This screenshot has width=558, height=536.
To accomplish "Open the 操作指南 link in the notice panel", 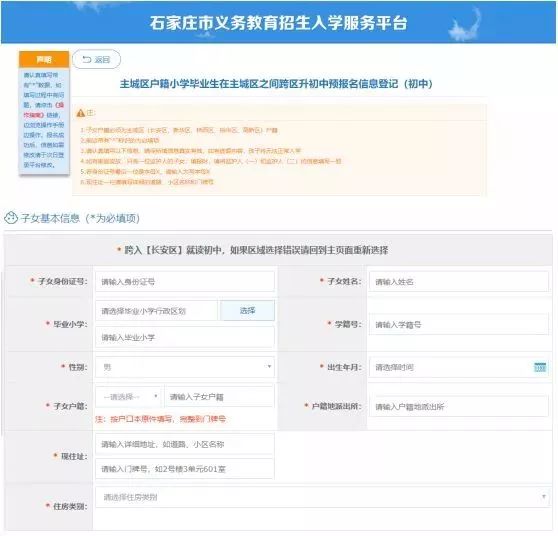I will (43, 110).
